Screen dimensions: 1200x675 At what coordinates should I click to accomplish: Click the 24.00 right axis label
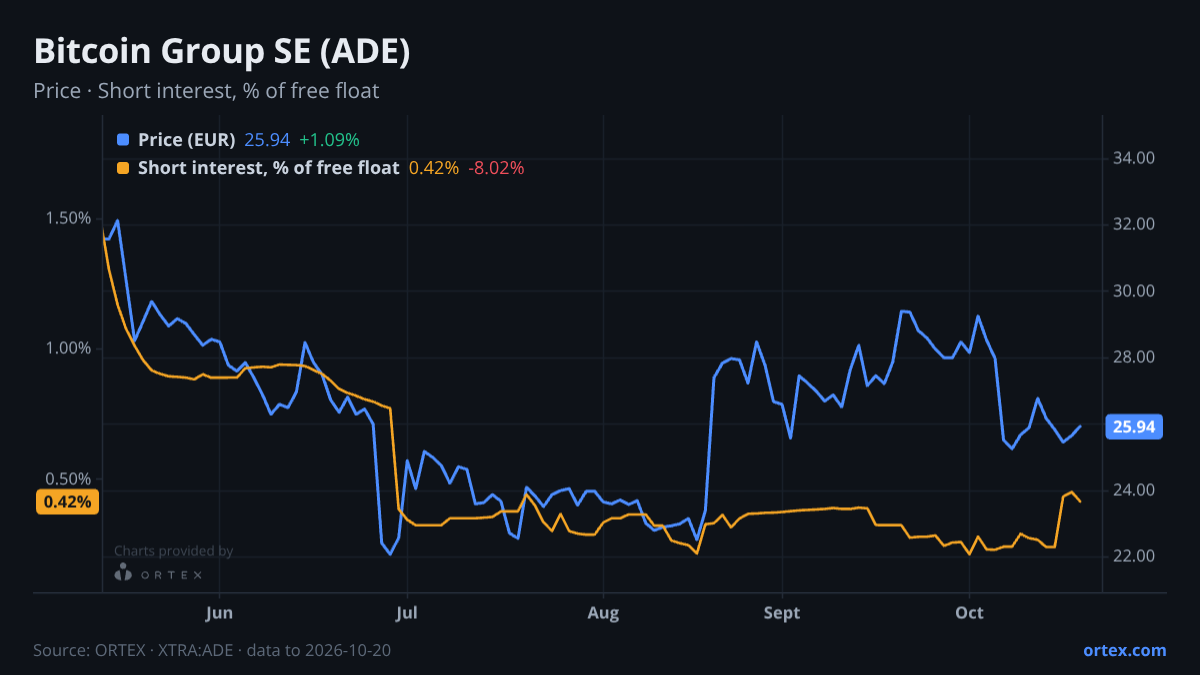tap(1134, 490)
